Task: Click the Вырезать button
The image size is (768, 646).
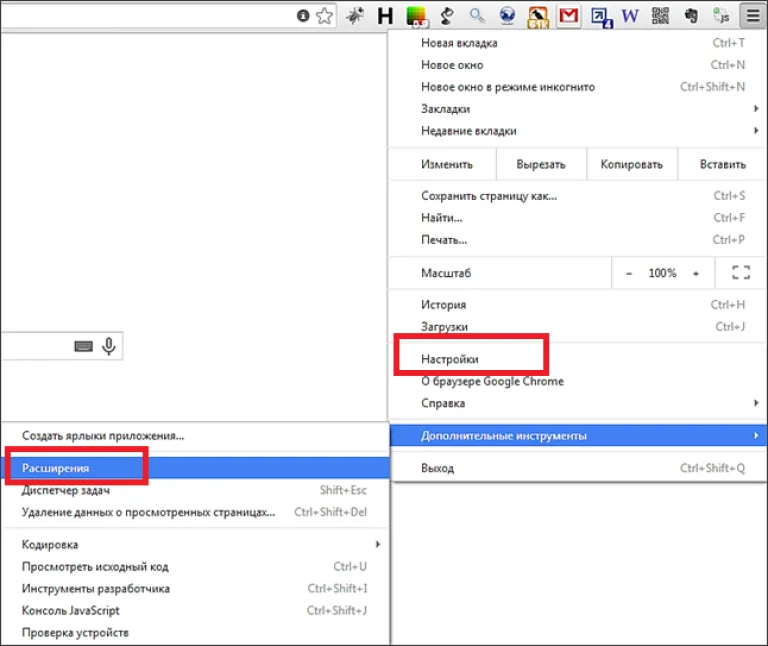Action: (x=541, y=165)
